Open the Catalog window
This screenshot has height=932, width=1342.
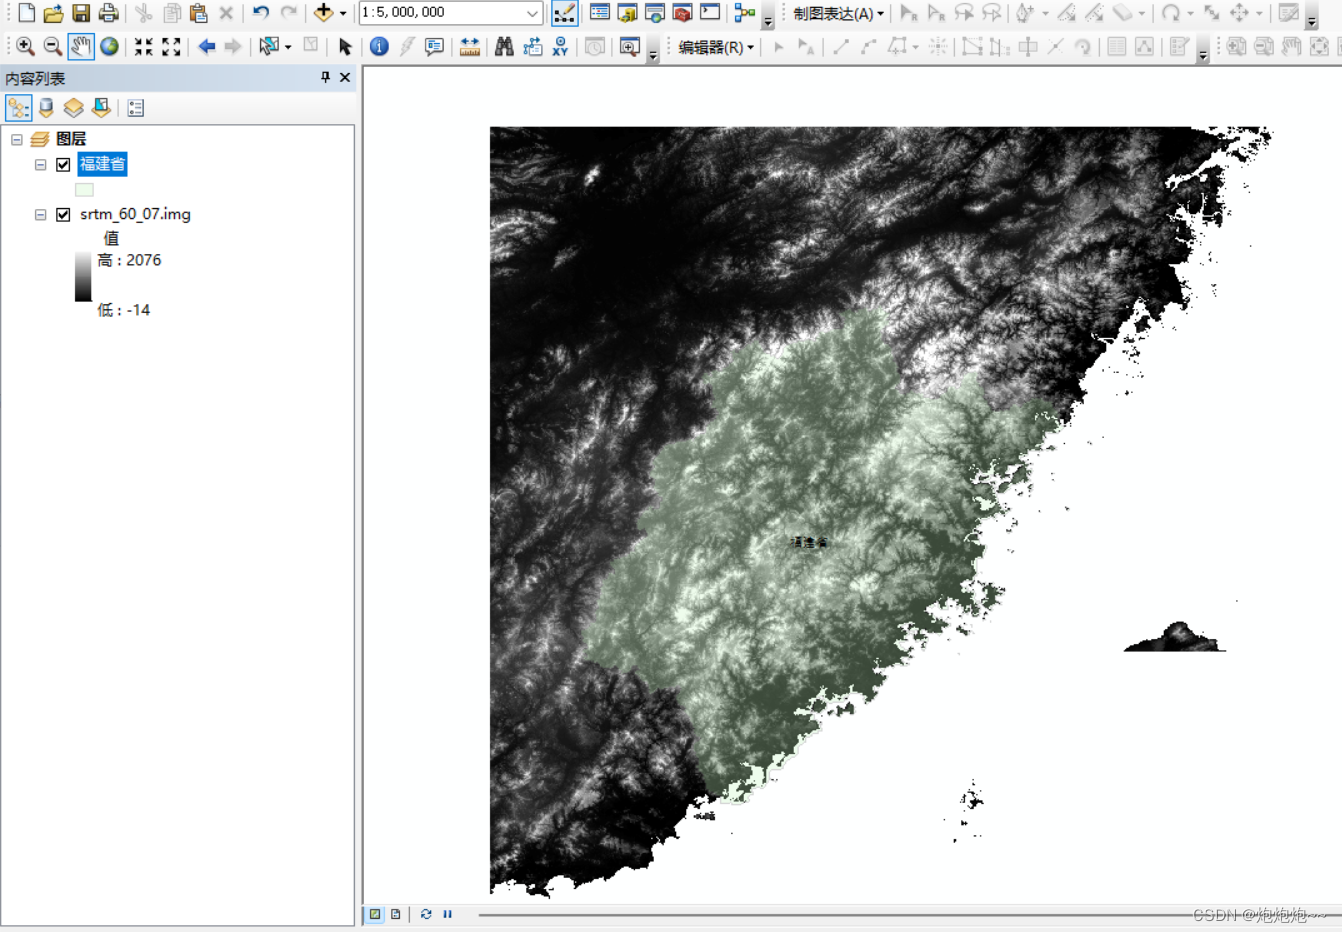point(627,13)
